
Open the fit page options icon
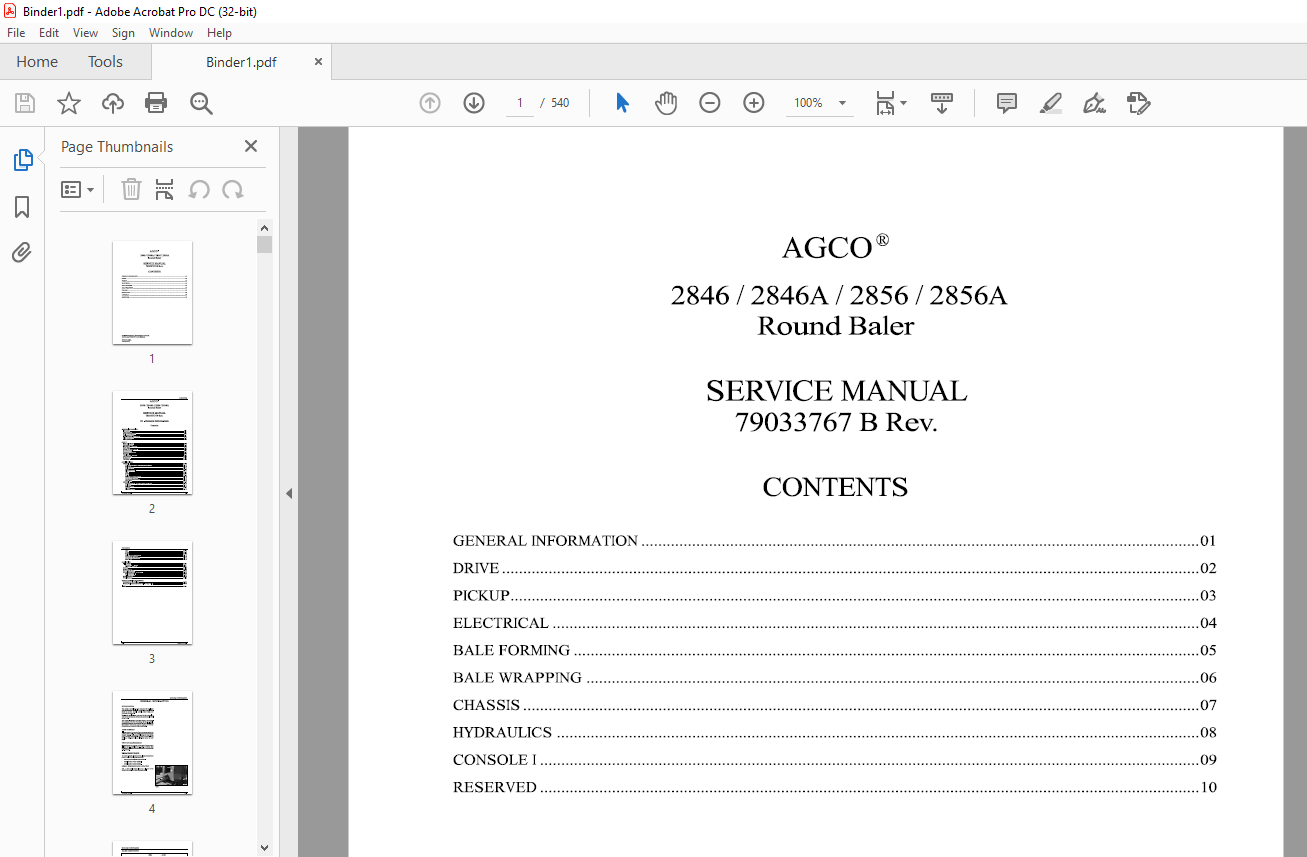click(885, 103)
